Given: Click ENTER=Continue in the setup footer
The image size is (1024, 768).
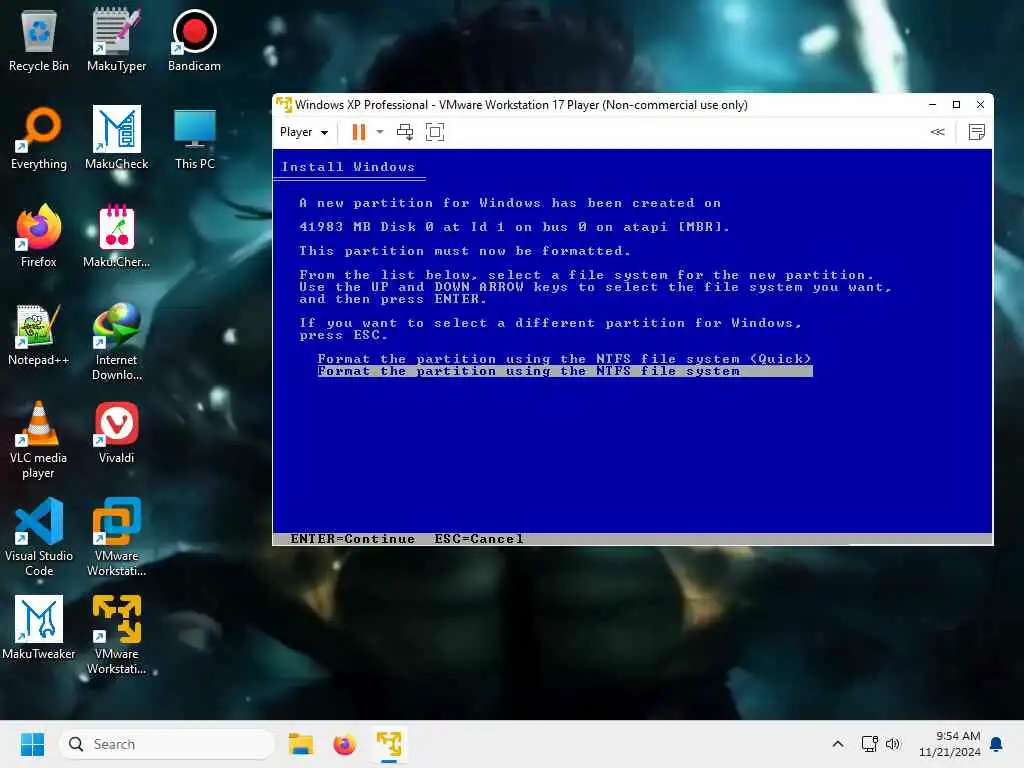Looking at the screenshot, I should pyautogui.click(x=352, y=539).
